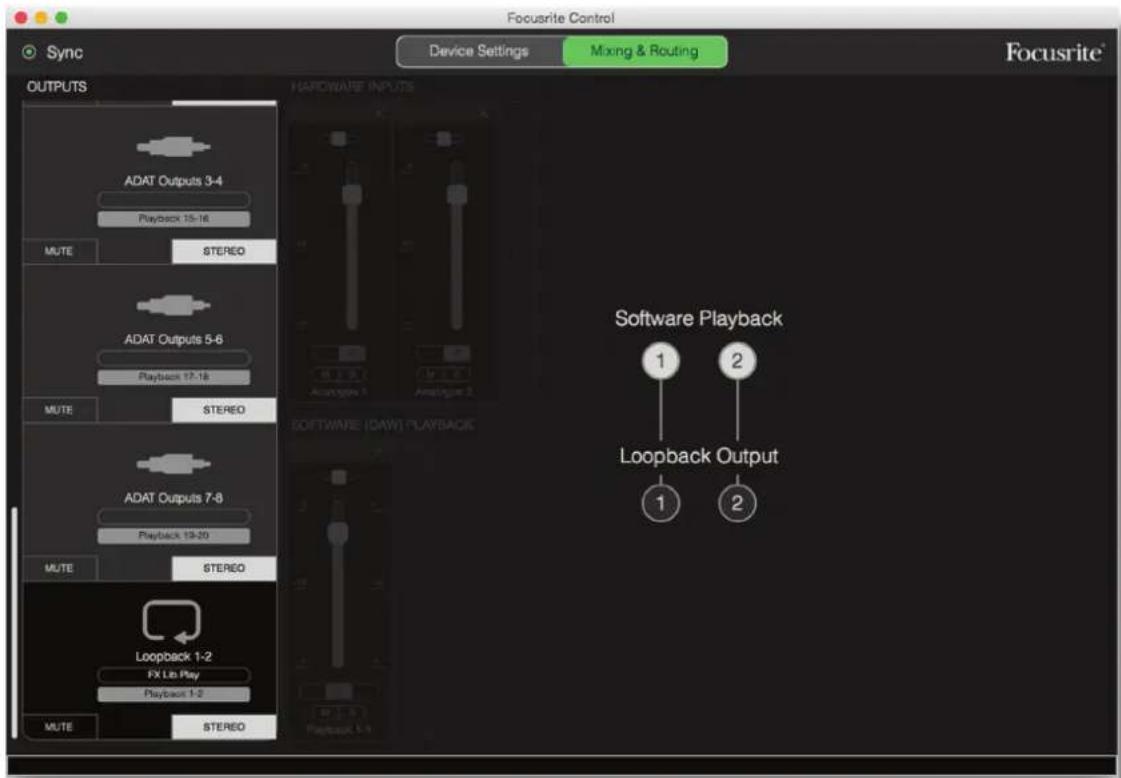Viewport: 1121px width, 778px height.
Task: Click the ADAT Outputs 5-6 connector icon
Action: pos(173,305)
